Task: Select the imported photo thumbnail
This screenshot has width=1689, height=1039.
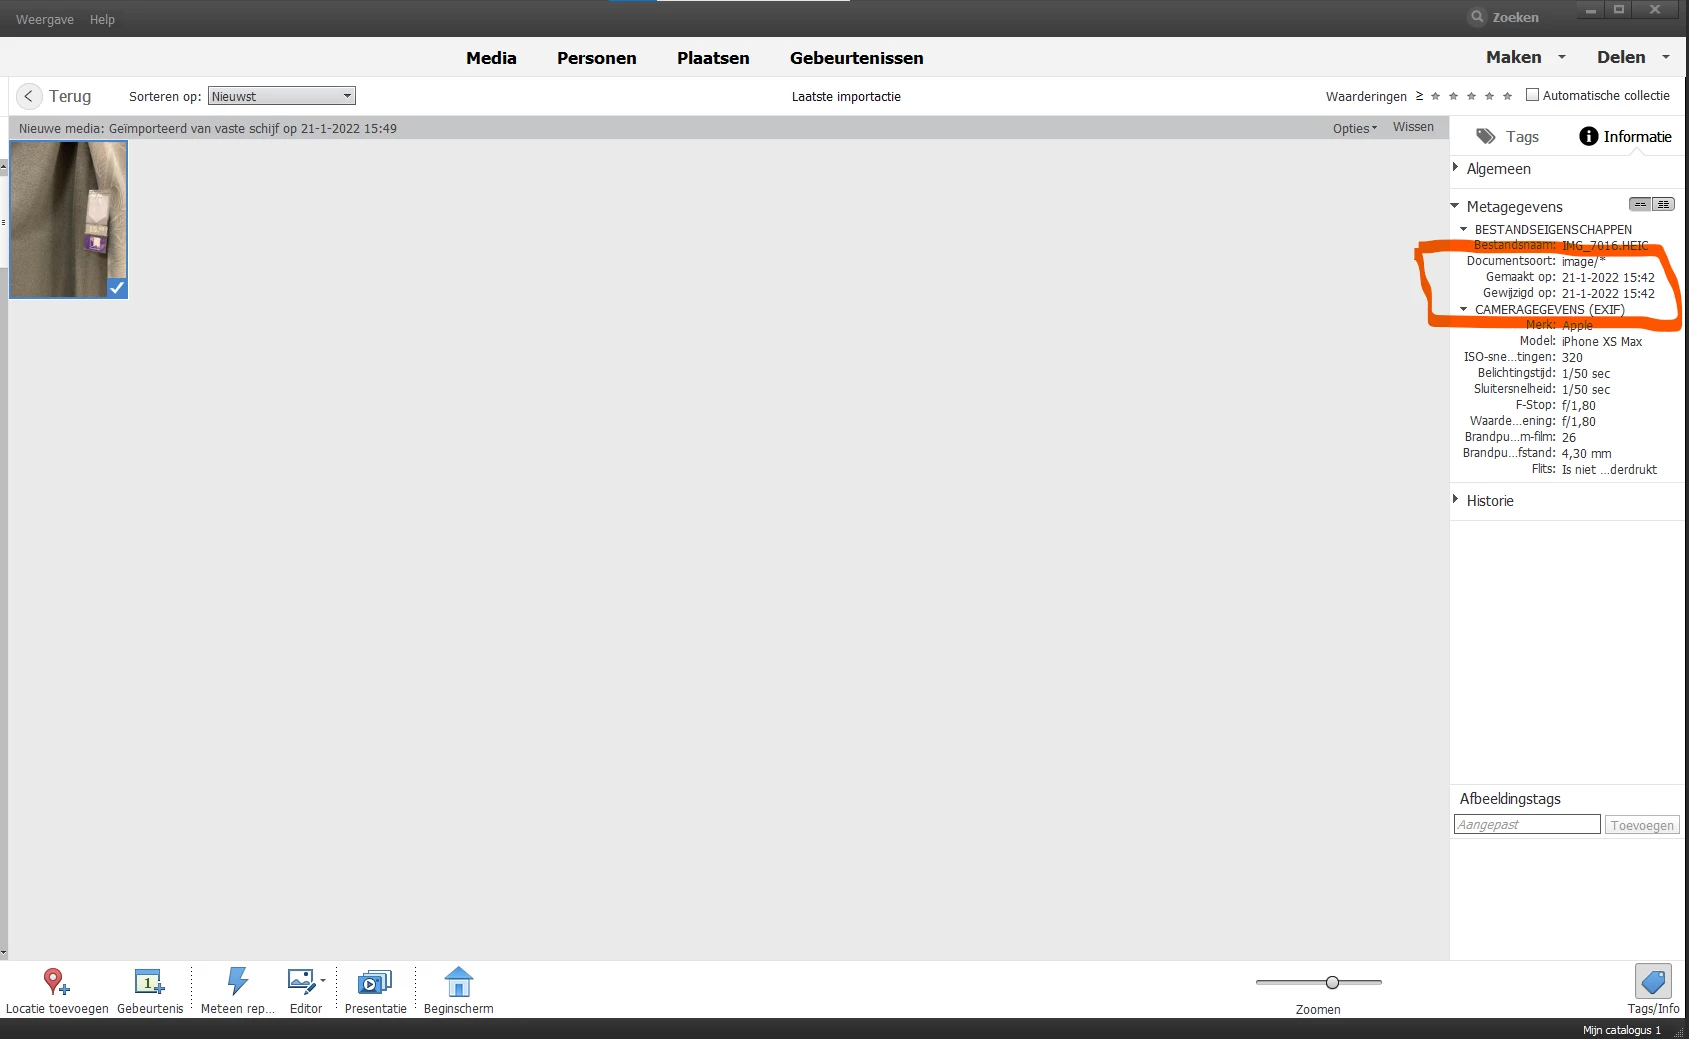Action: (x=68, y=219)
